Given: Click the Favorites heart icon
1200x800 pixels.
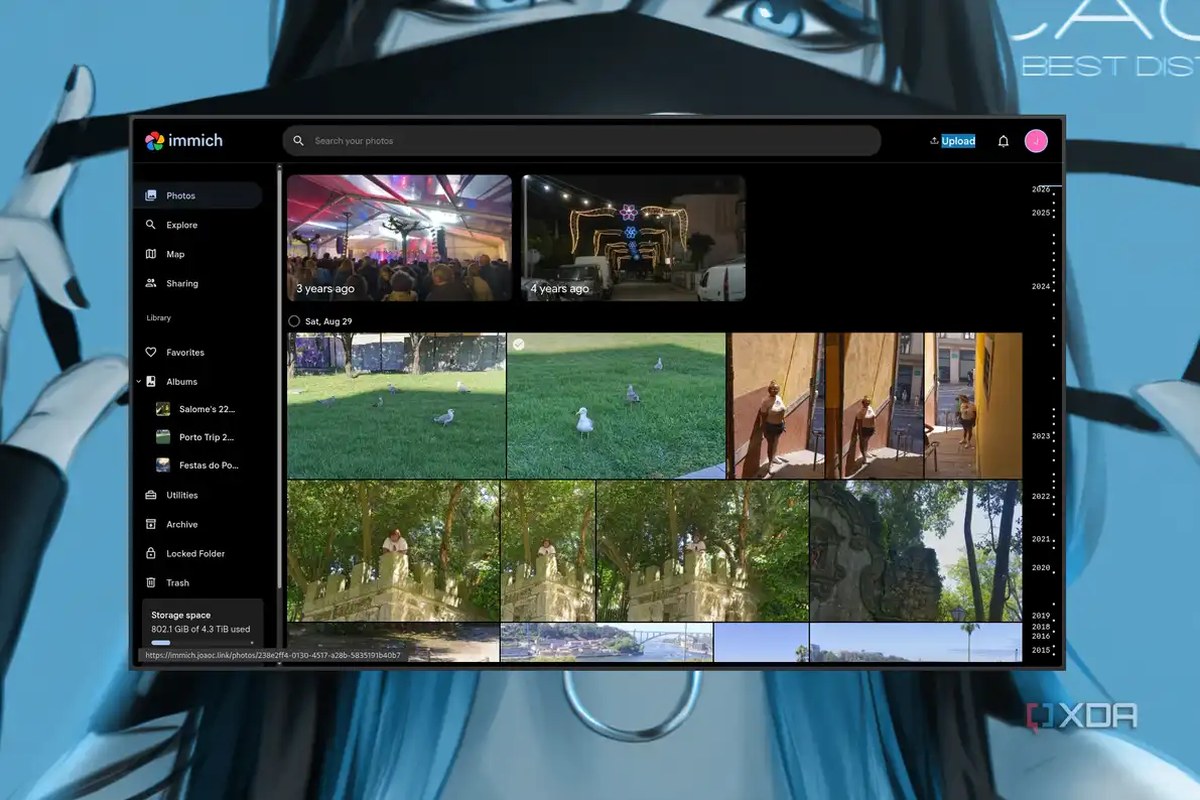Looking at the screenshot, I should (151, 352).
